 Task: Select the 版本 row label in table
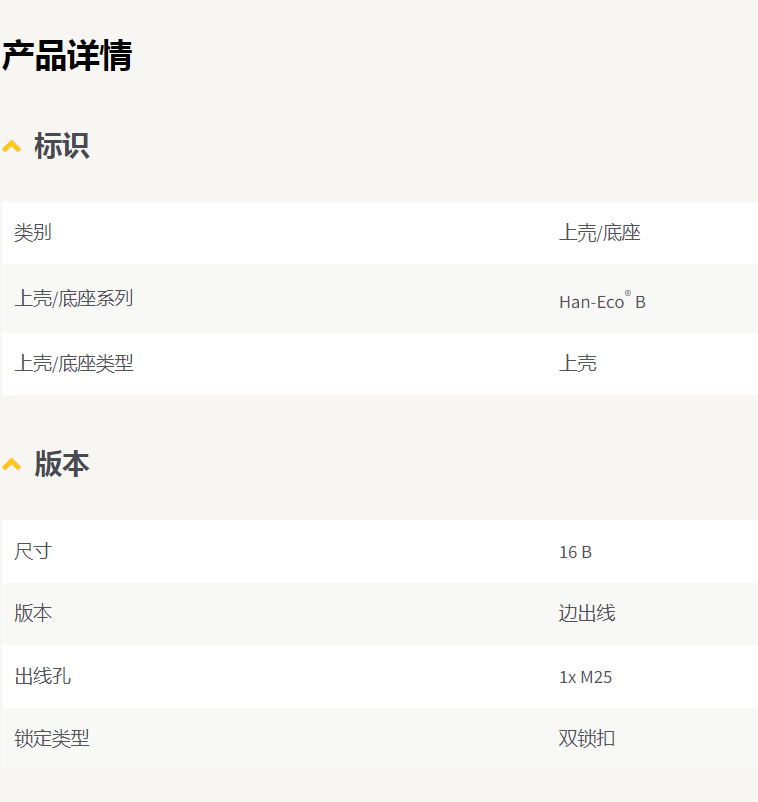[x=33, y=613]
